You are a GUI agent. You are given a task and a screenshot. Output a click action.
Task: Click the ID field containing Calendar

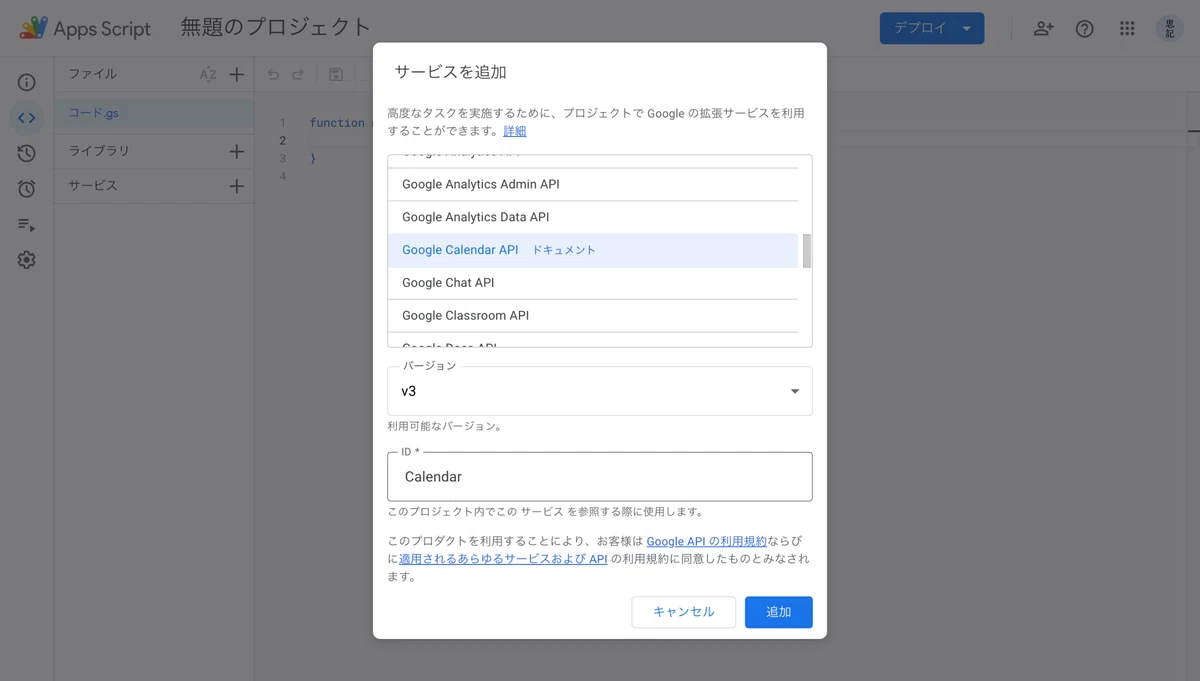coord(600,477)
